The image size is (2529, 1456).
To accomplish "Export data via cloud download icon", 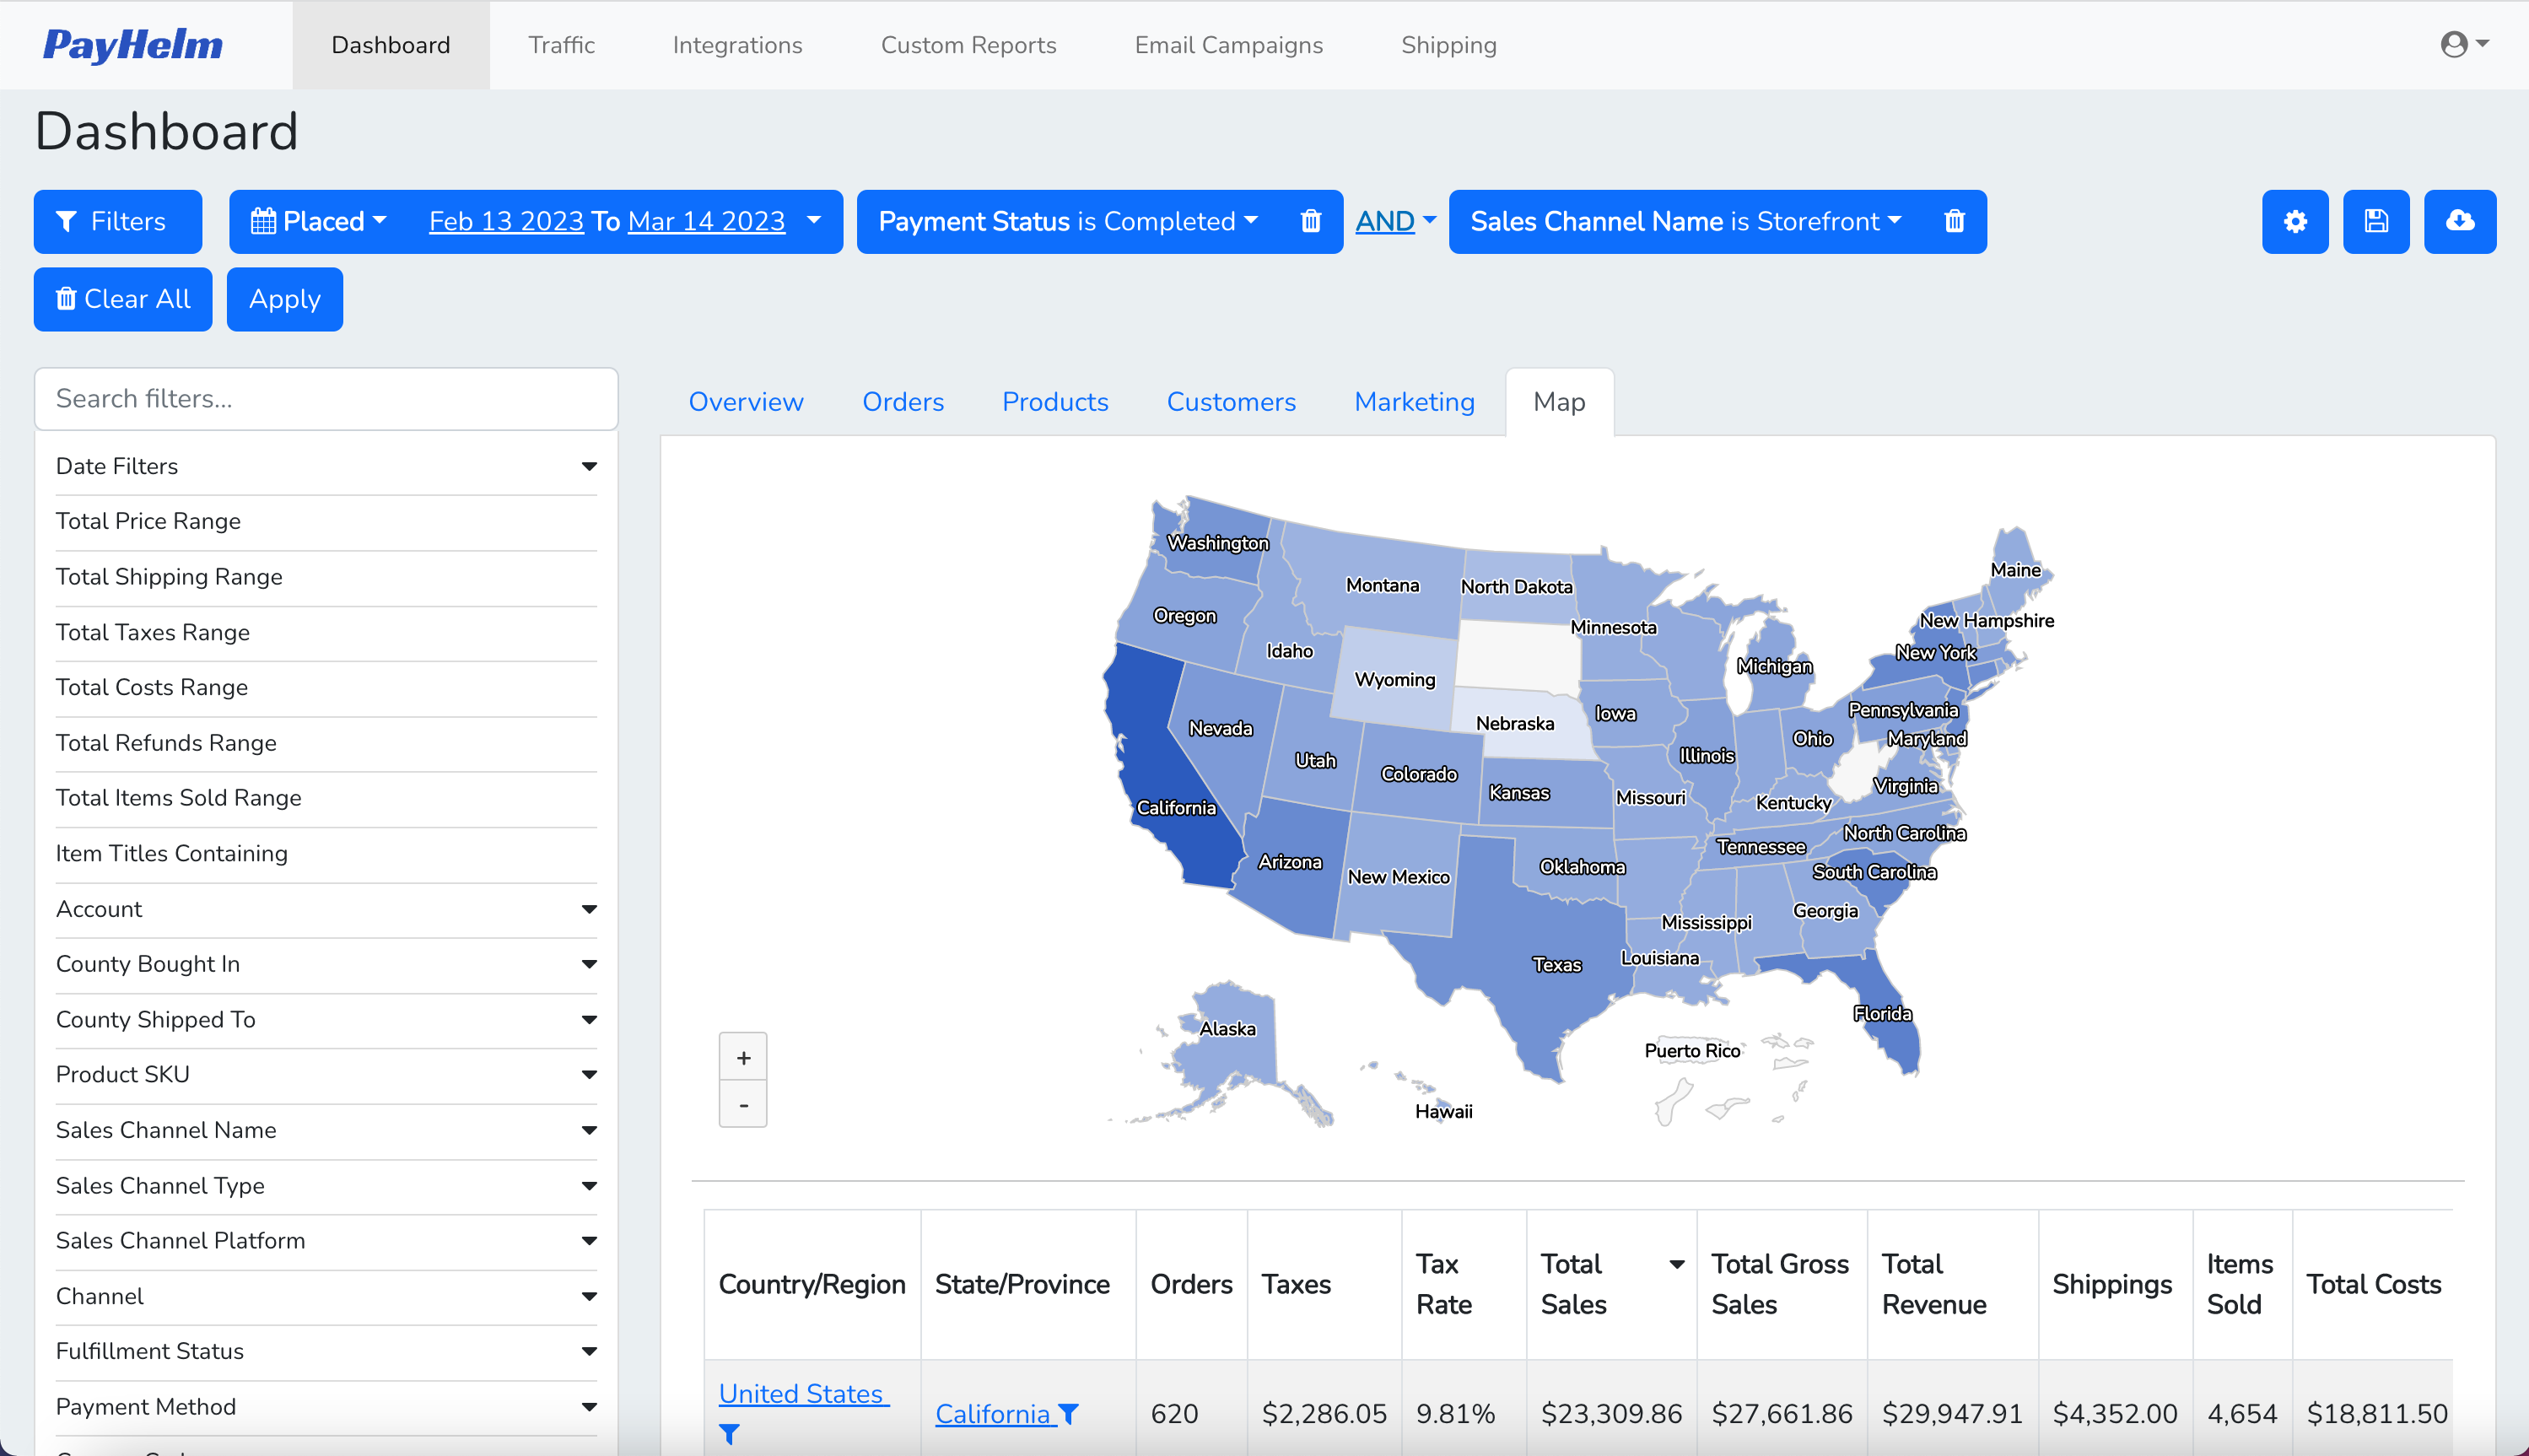I will 2460,221.
